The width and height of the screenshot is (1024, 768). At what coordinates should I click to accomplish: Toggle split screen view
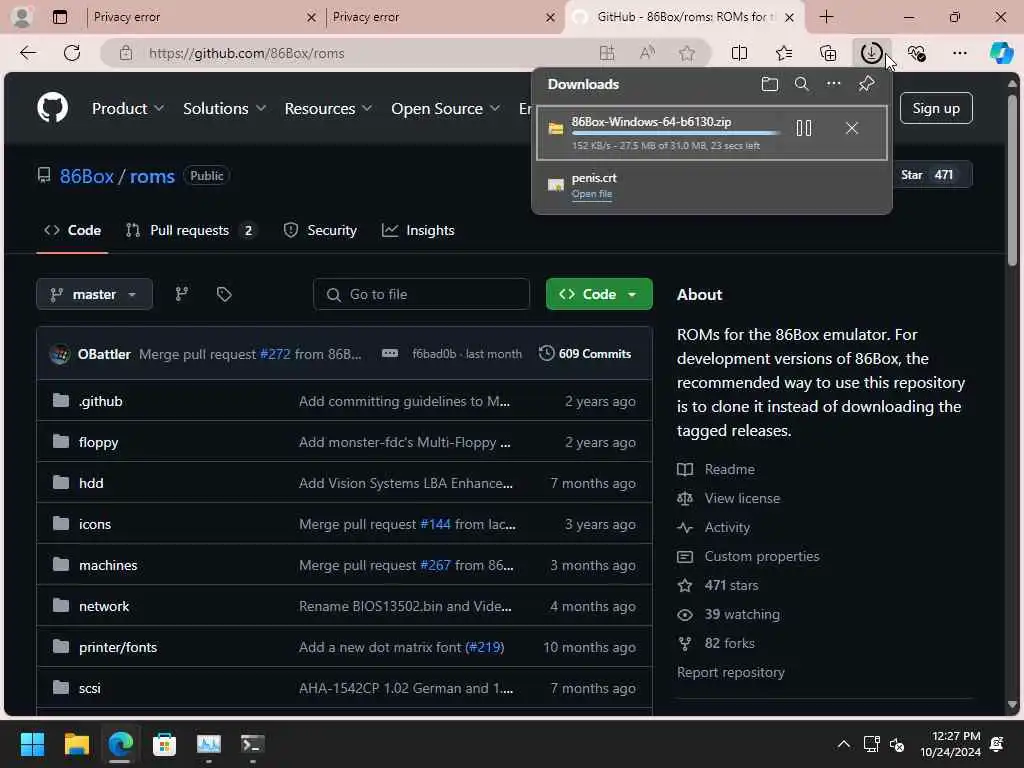click(739, 53)
